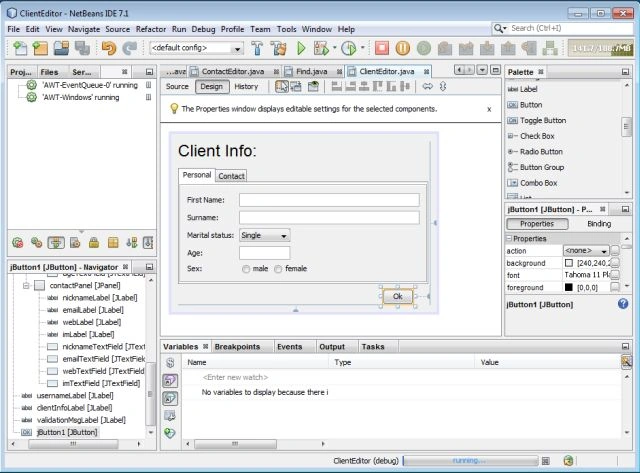
Task: Click the First Name text field
Action: (x=329, y=200)
